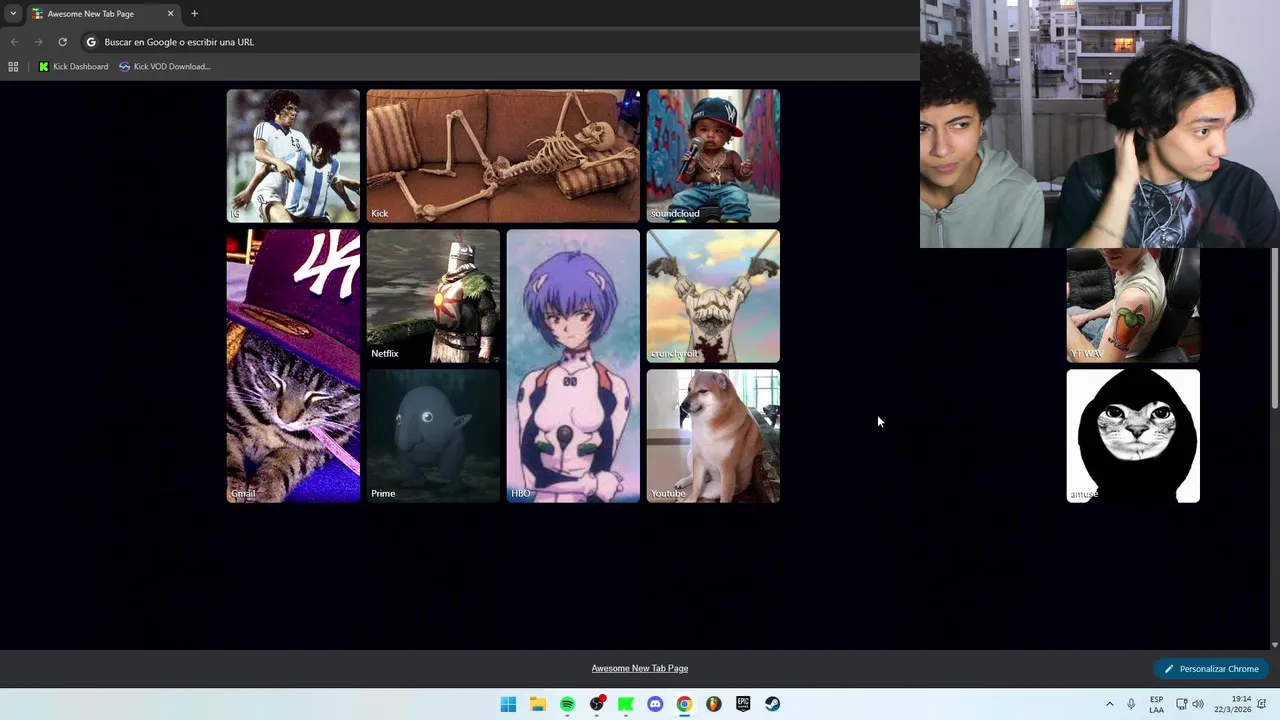The image size is (1280, 720).
Task: Open the Chrome apps grid shortcut
Action: pos(13,67)
